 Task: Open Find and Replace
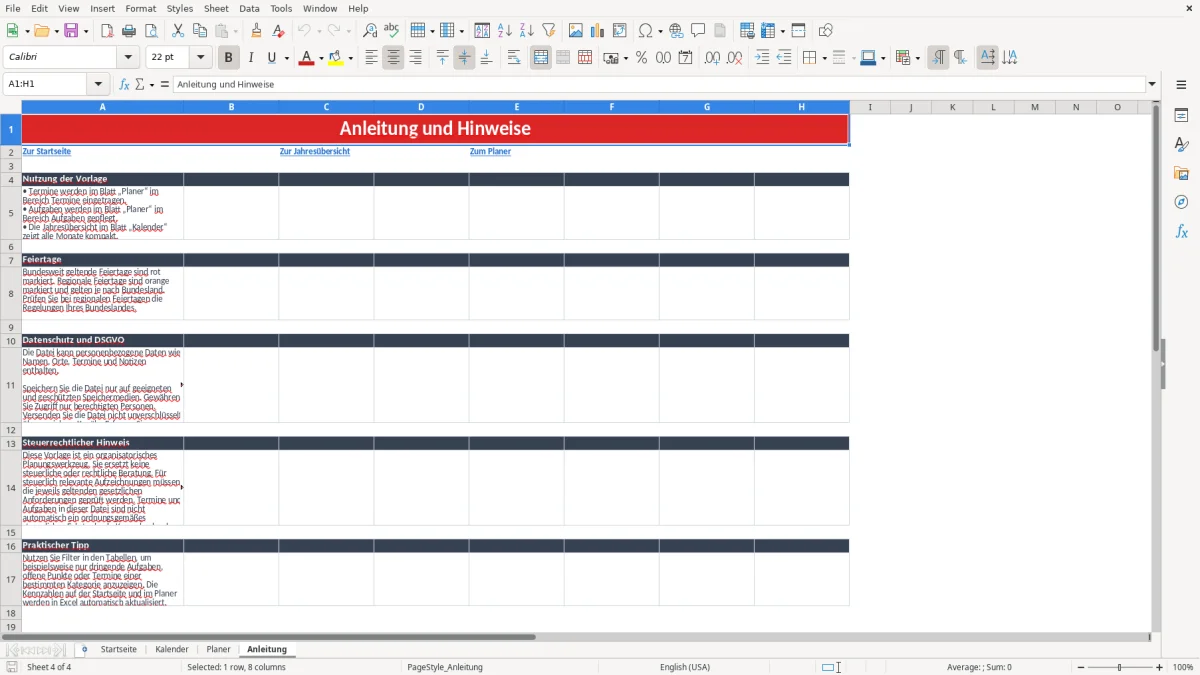point(370,31)
